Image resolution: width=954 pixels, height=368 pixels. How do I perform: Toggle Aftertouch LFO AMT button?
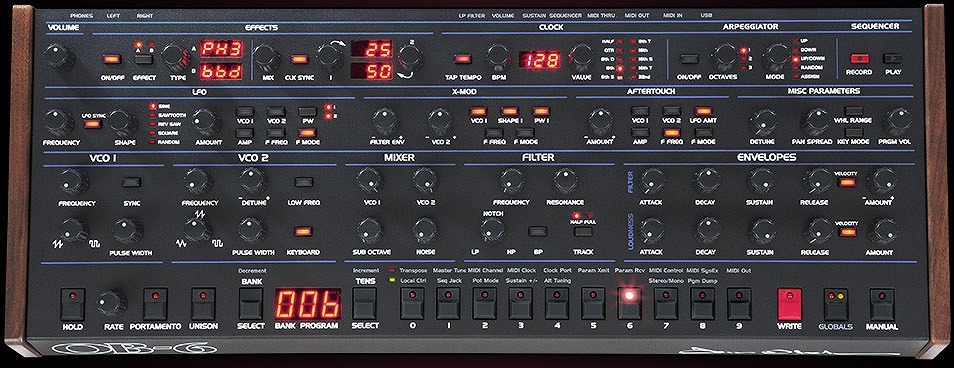point(703,111)
